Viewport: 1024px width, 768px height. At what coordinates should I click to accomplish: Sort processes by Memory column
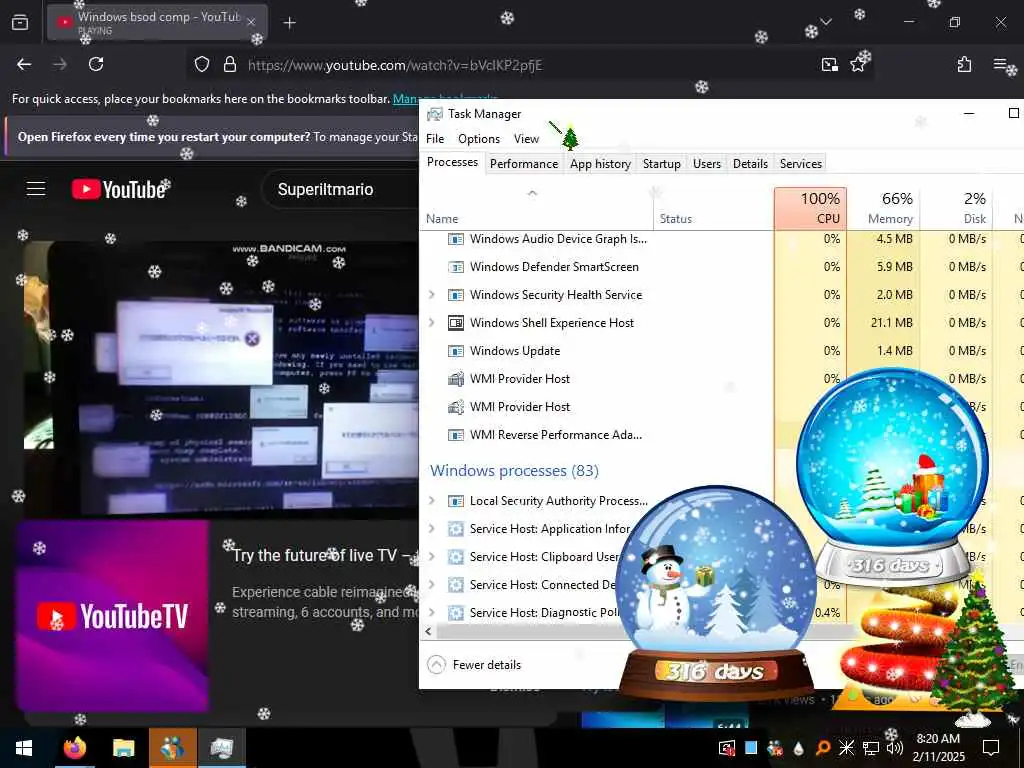pyautogui.click(x=884, y=209)
